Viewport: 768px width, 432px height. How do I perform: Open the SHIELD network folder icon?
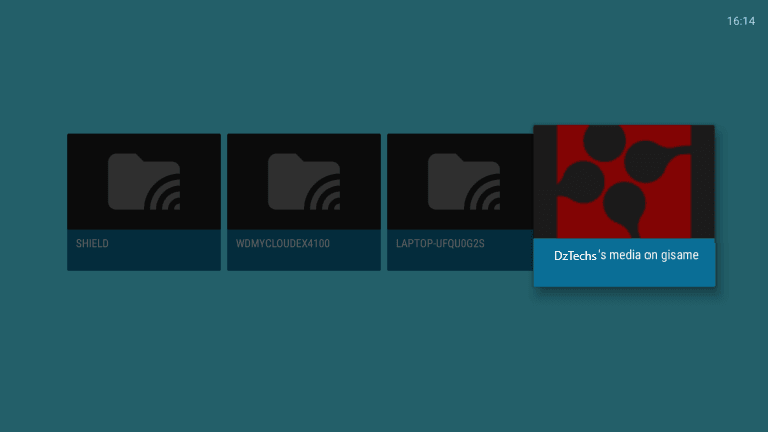tap(144, 182)
